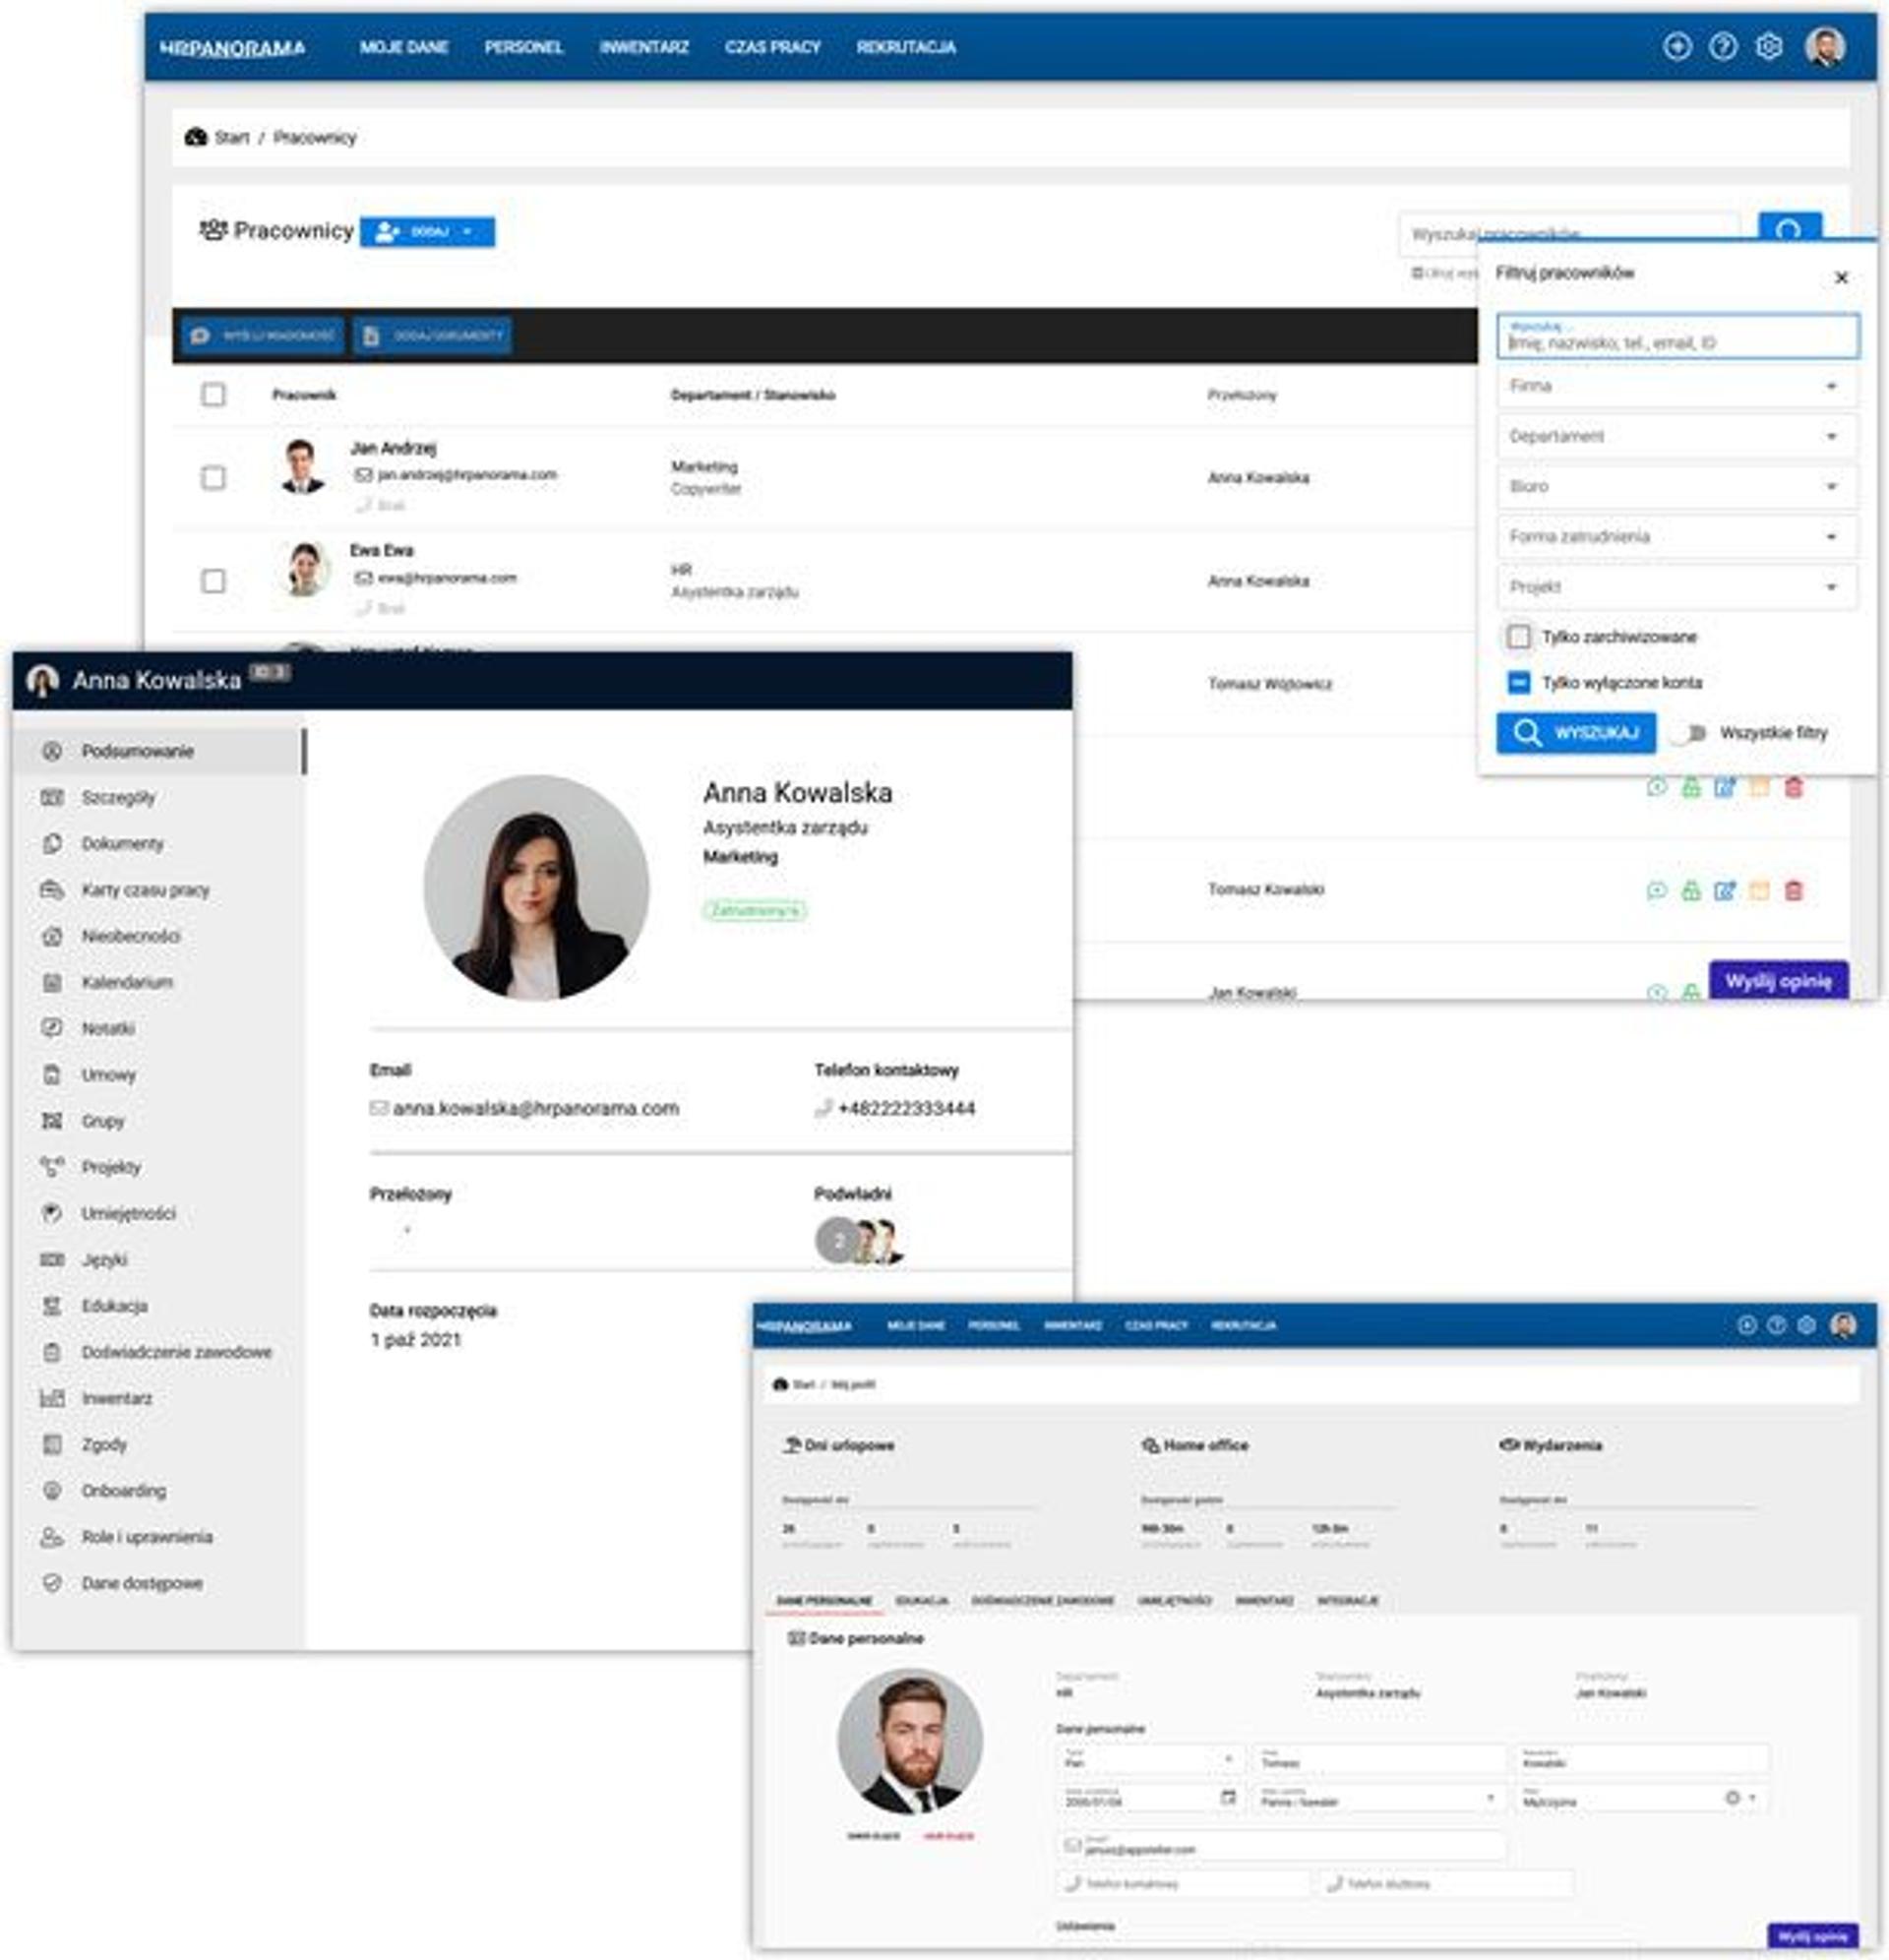
Task: Select the checkbox for Jan Andrzej
Action: (213, 478)
